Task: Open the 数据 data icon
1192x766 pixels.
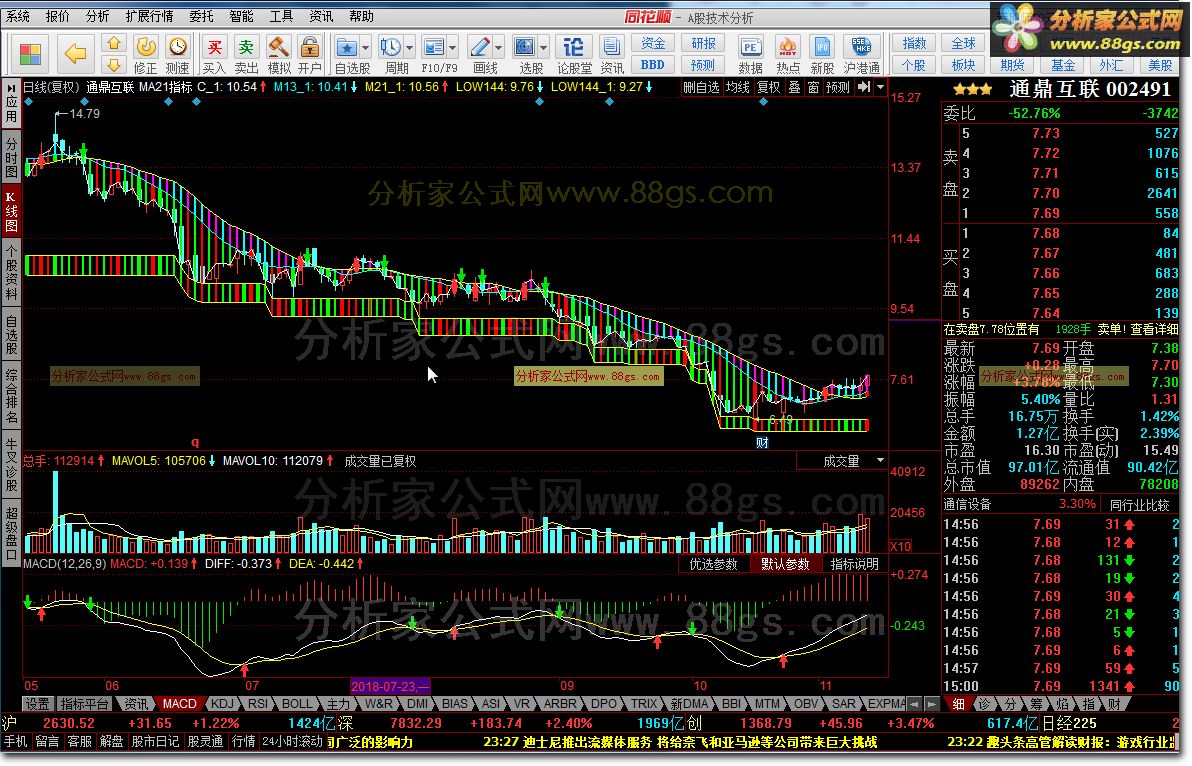Action: [750, 55]
